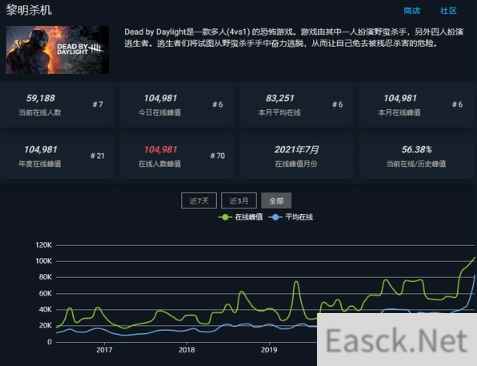Open the 商店 link at top right
Image resolution: width=477 pixels, height=366 pixels.
(412, 11)
